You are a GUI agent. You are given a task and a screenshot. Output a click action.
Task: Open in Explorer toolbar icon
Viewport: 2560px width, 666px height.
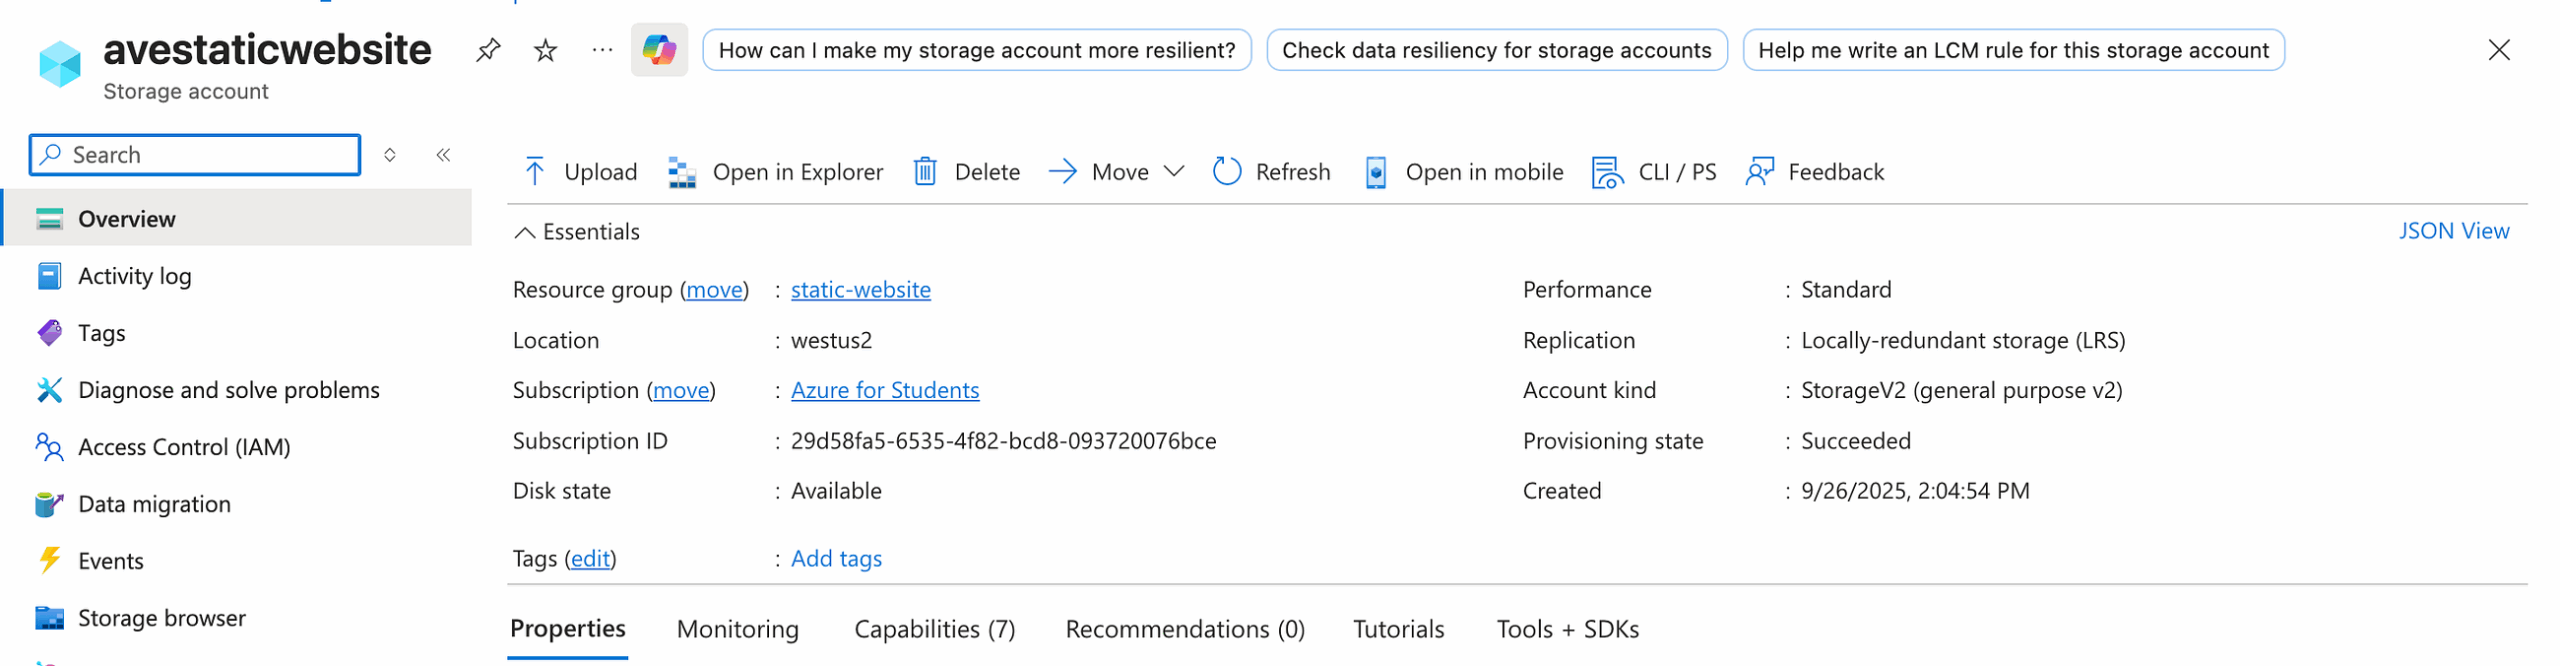[x=682, y=172]
